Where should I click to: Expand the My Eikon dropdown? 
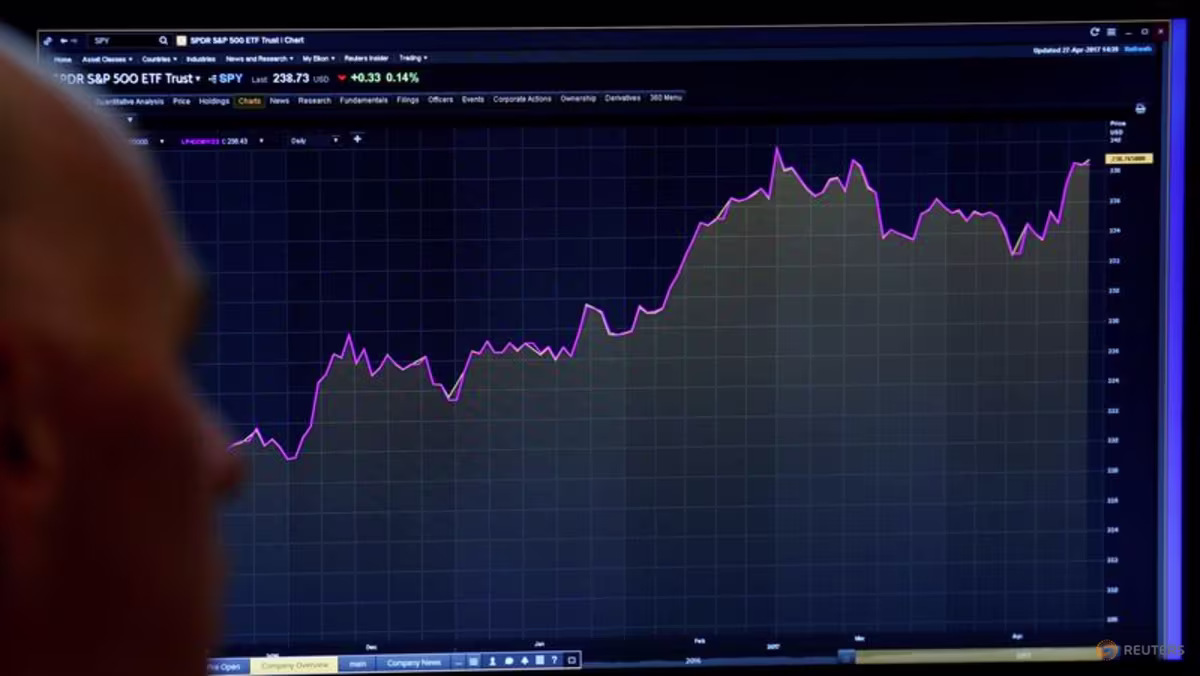tap(320, 59)
